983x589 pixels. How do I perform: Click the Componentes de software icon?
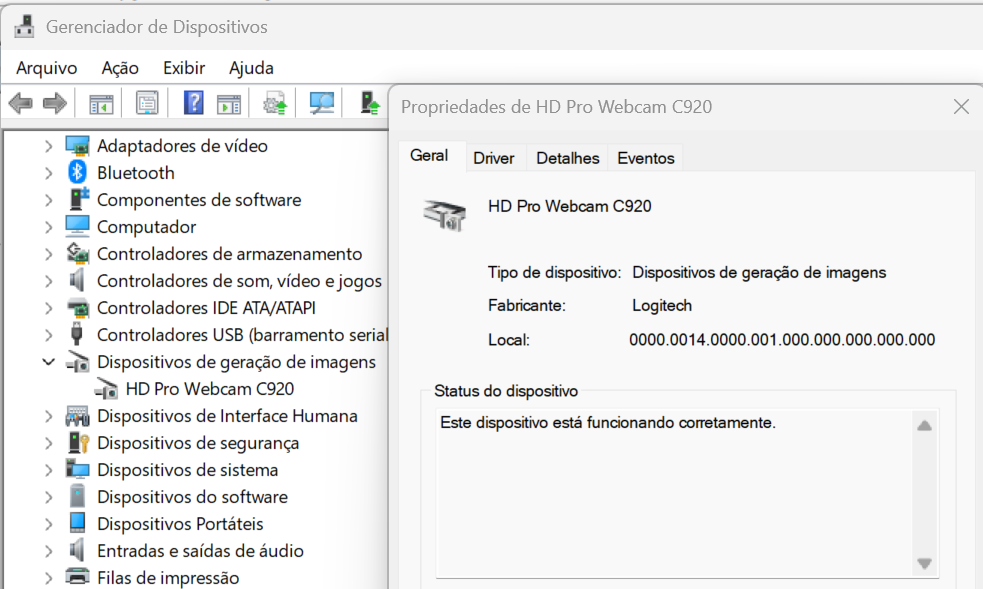(x=78, y=199)
